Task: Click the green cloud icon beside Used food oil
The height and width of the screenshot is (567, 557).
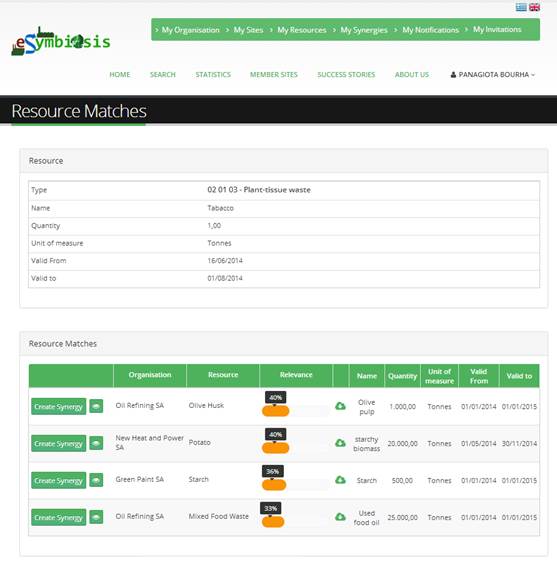Action: tap(340, 517)
